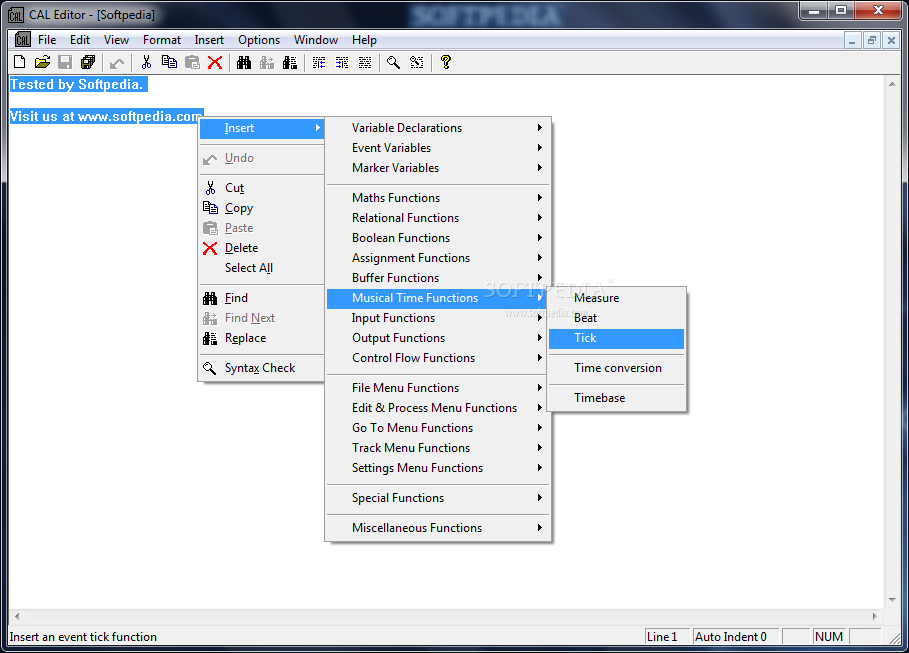Click the yellow question mark Help icon

pos(446,62)
